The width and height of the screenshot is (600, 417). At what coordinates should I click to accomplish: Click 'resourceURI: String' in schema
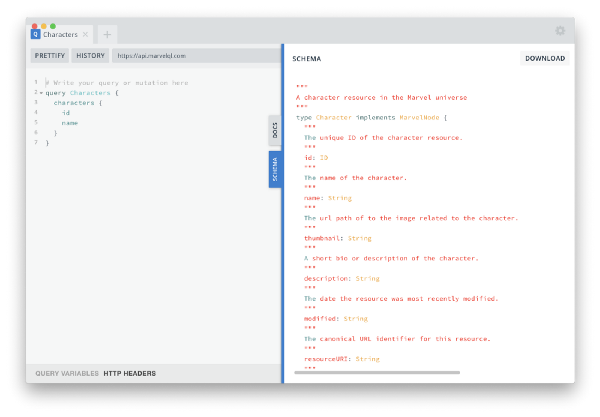click(342, 359)
